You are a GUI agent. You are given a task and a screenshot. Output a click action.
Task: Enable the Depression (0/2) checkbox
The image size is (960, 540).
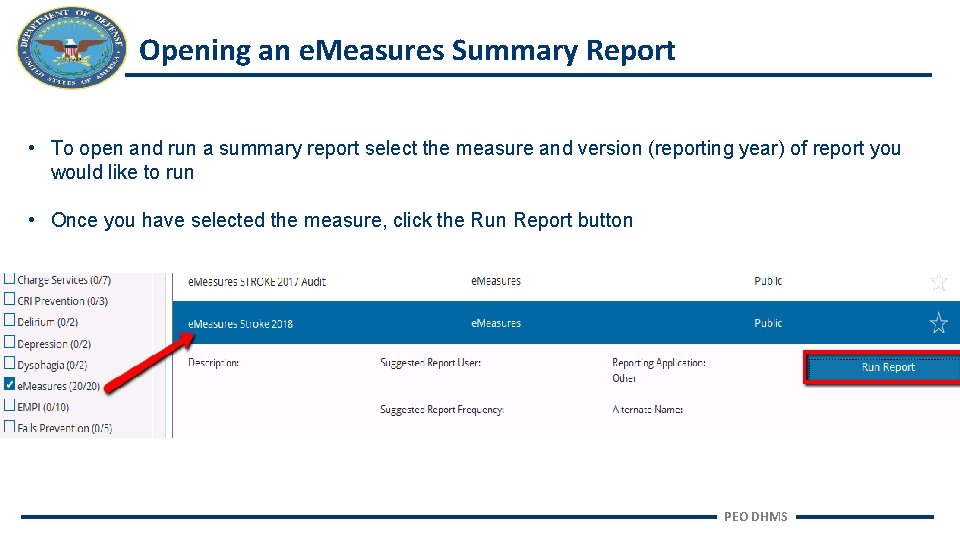pyautogui.click(x=9, y=342)
